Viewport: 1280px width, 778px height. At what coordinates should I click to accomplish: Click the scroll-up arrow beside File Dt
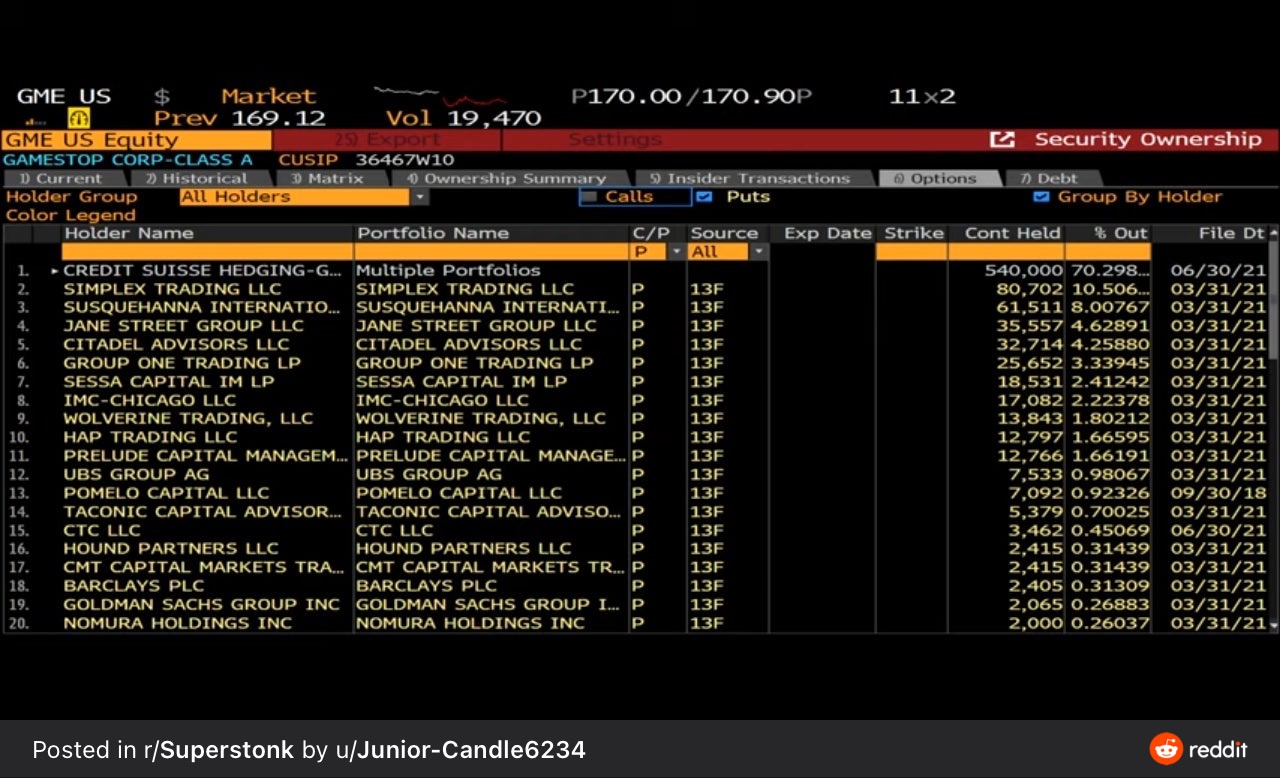pos(1273,233)
